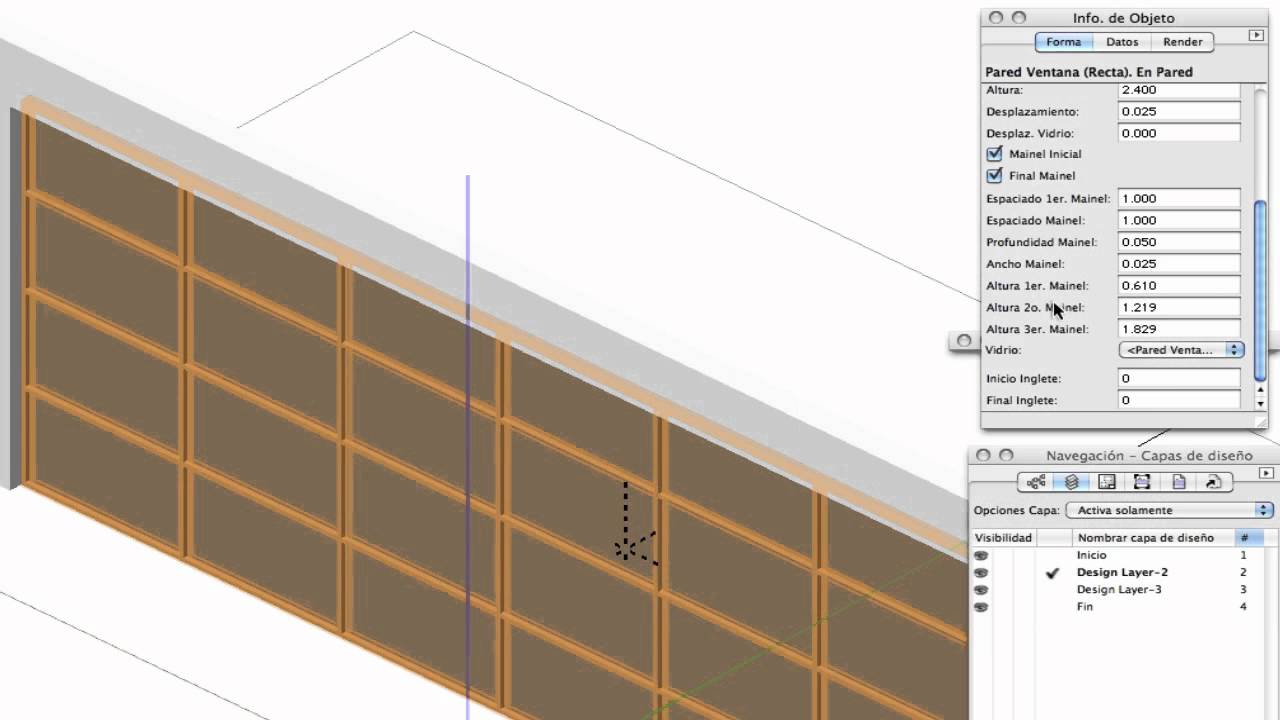Screen dimensions: 1280x720
Task: Click the Espaciado Mainel value field
Action: 1179,220
